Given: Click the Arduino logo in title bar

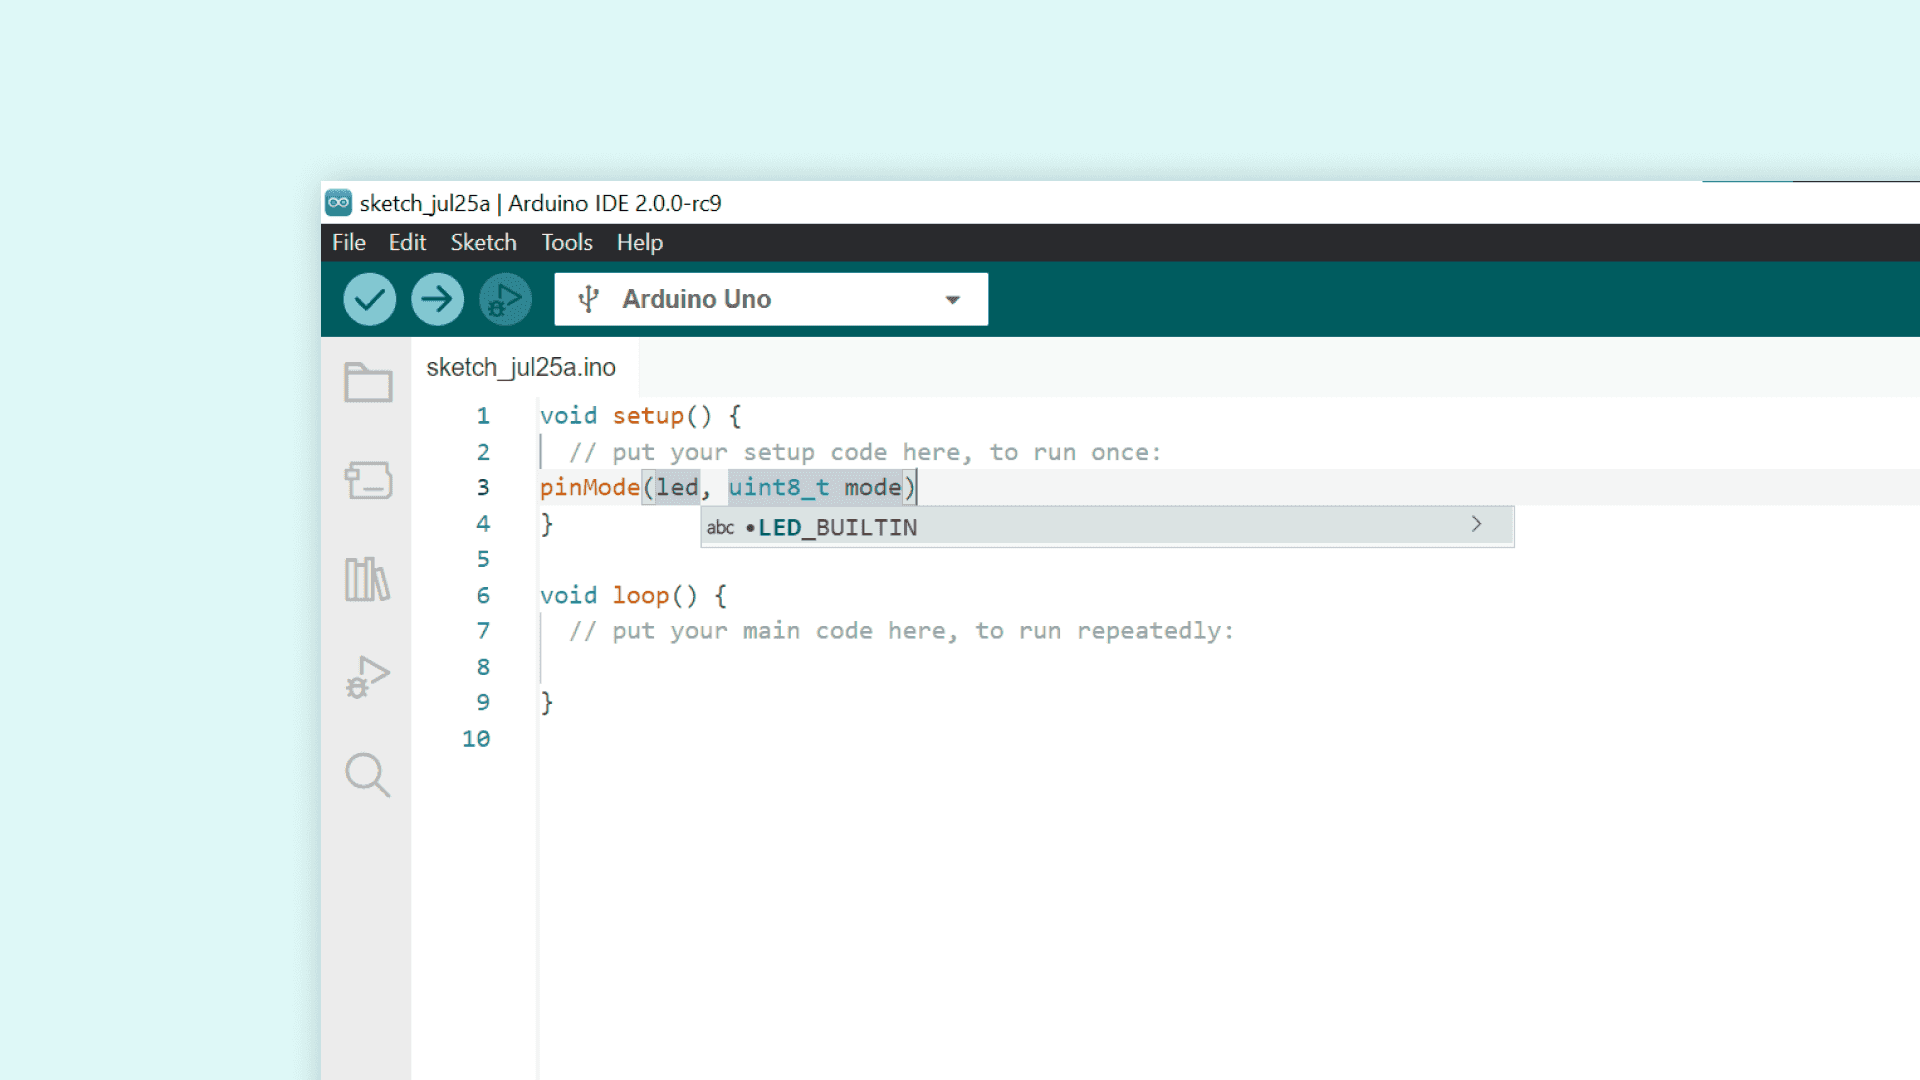Looking at the screenshot, I should (339, 203).
